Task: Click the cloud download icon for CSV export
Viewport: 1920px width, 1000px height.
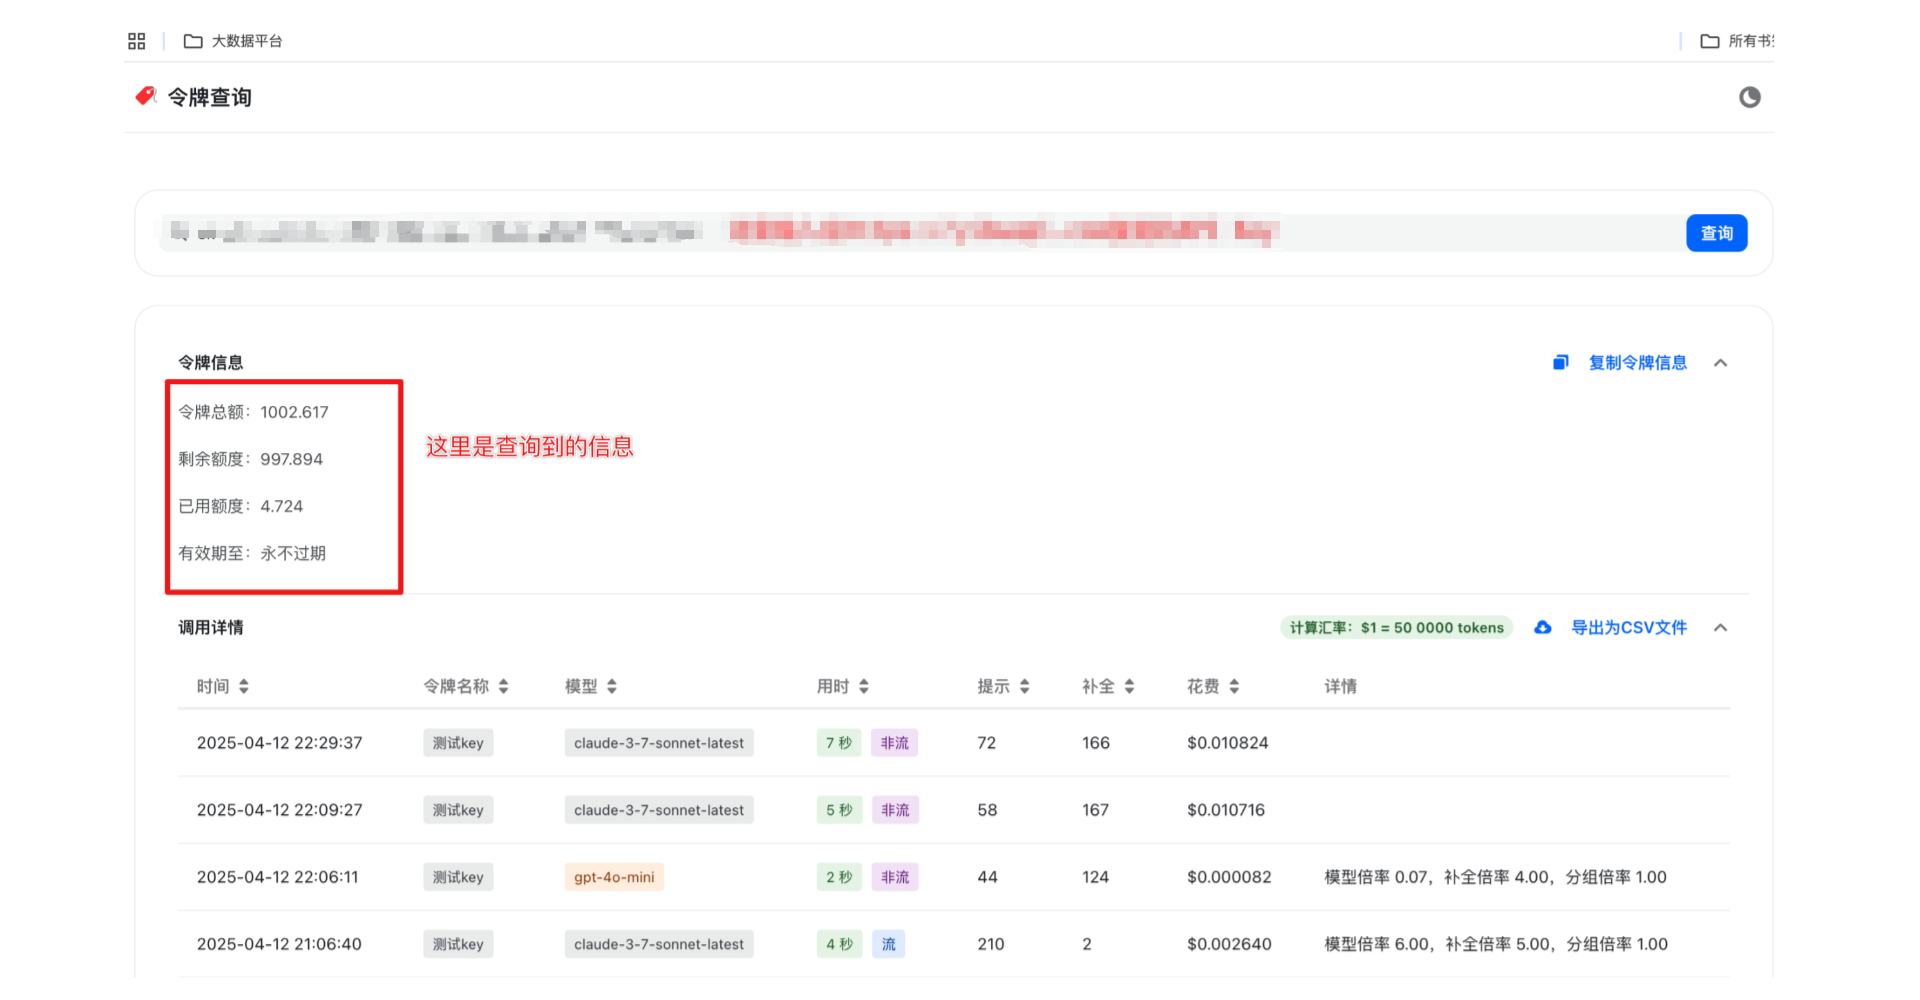Action: tap(1543, 628)
